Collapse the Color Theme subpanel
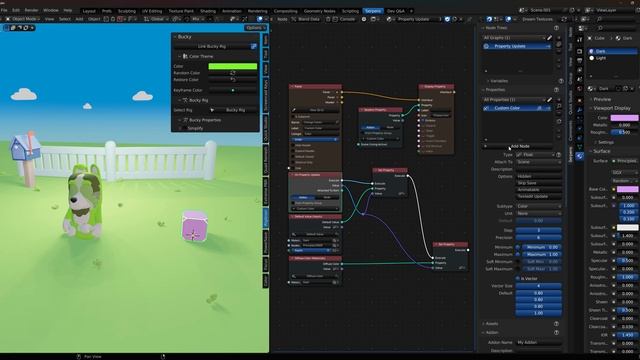640x360 pixels. (x=180, y=56)
